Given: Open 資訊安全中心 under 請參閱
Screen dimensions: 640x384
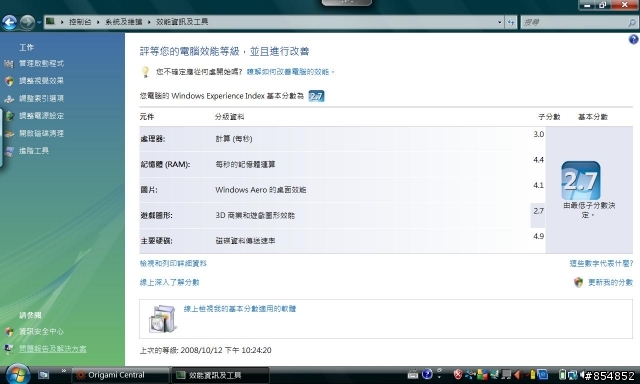Looking at the screenshot, I should 41,331.
